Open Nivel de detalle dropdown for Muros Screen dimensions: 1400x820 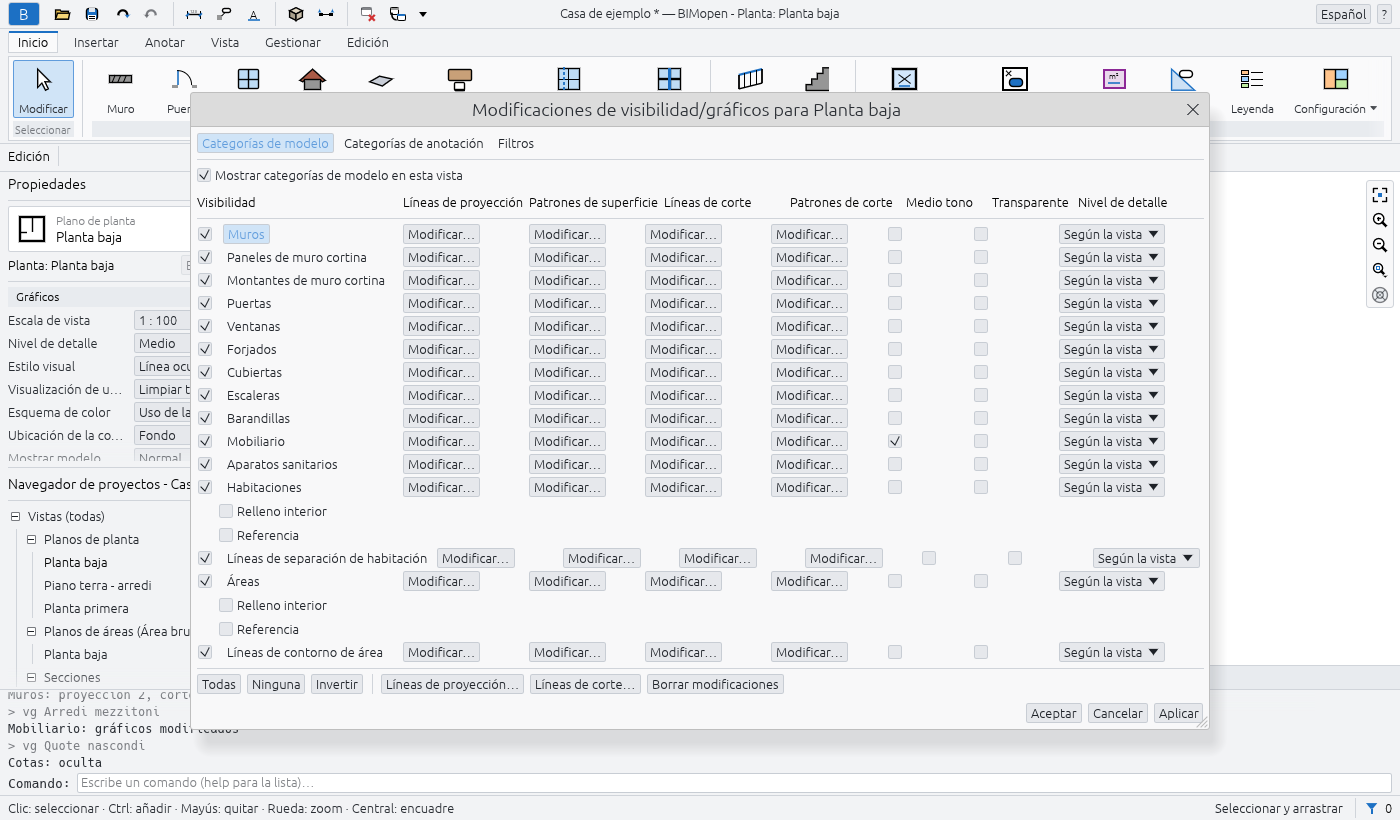(x=1112, y=234)
